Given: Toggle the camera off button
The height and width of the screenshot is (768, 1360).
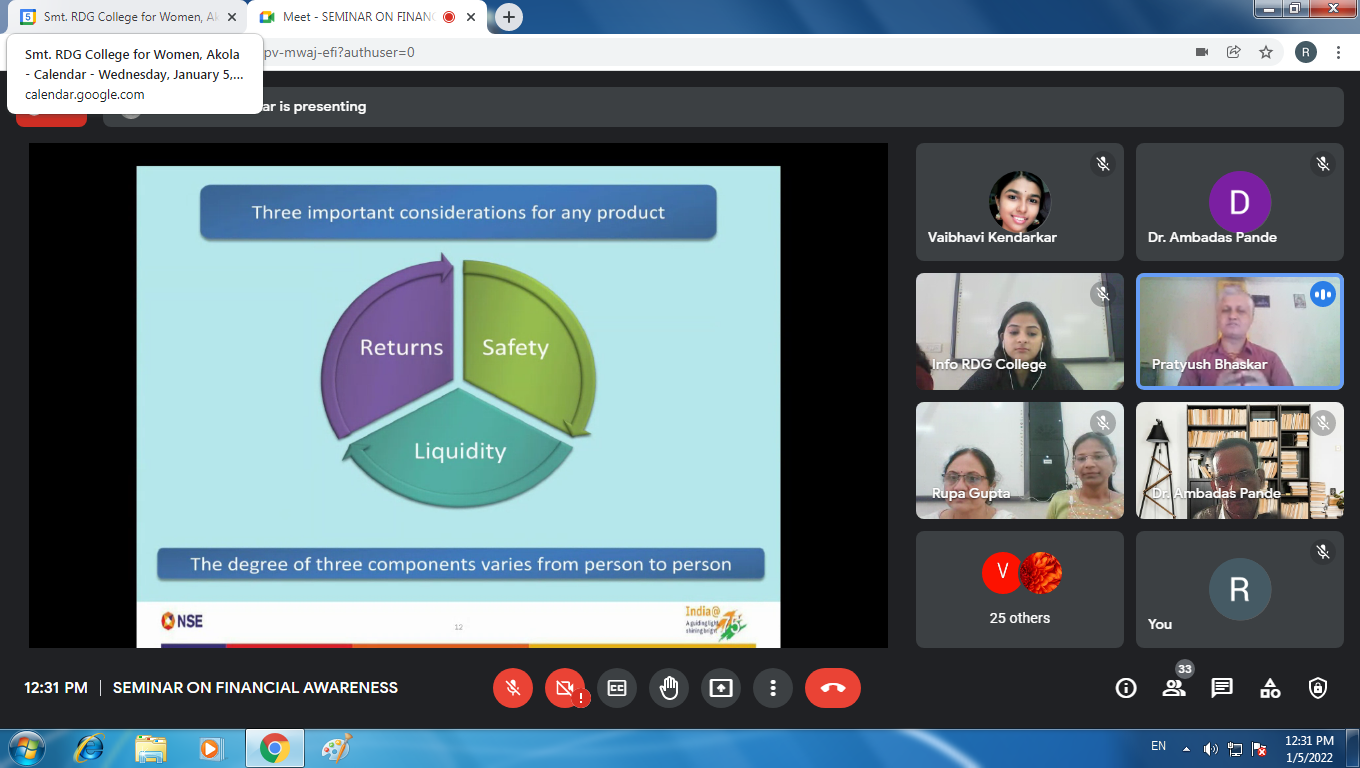Looking at the screenshot, I should 565,688.
